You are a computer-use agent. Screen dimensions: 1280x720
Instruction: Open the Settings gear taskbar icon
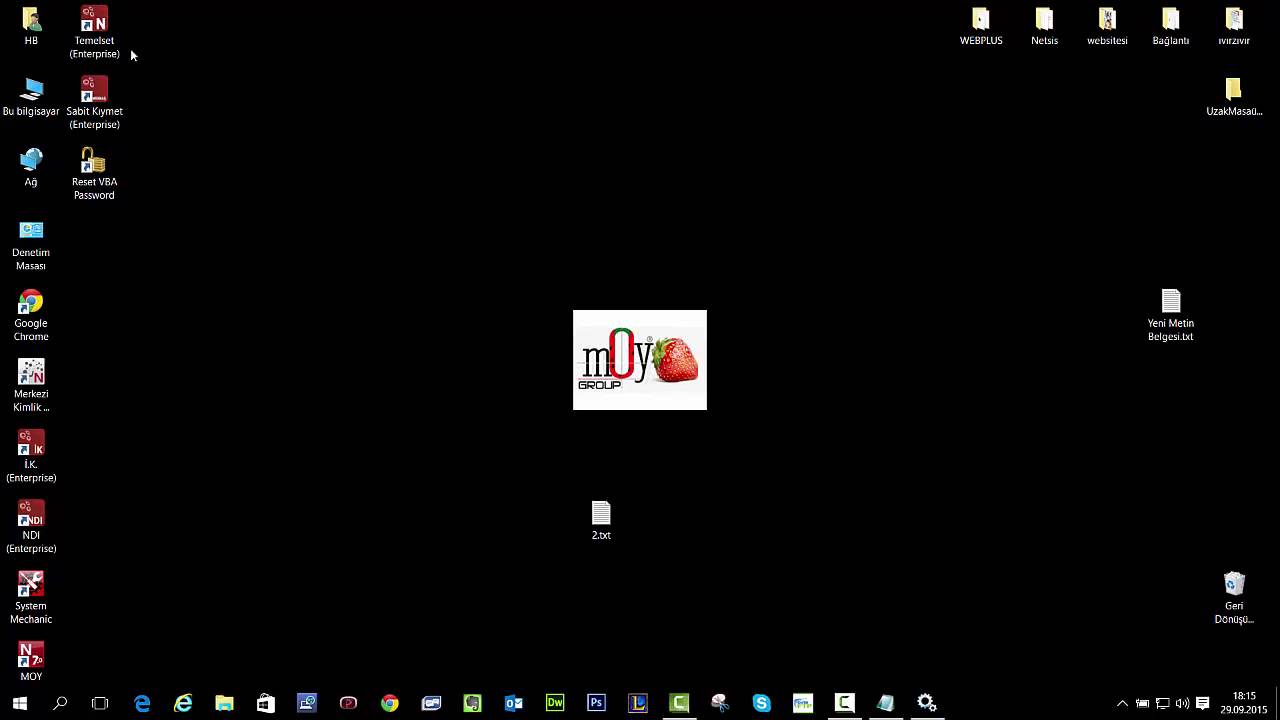(x=927, y=703)
